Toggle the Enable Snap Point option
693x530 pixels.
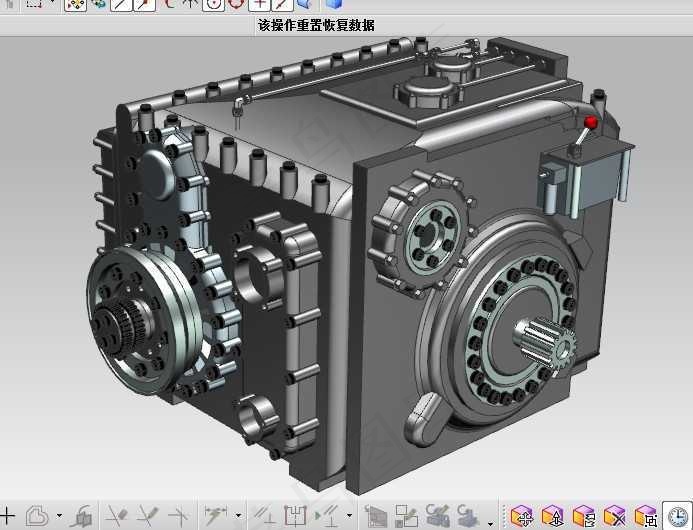pyautogui.click(x=76, y=5)
